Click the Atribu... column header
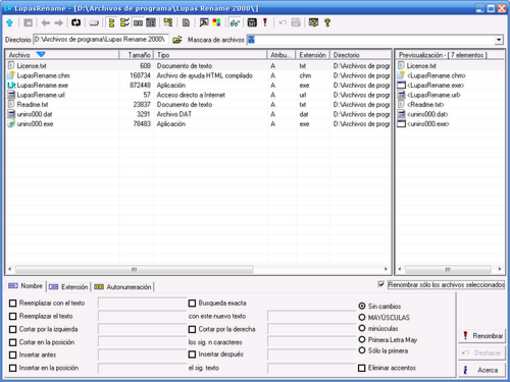This screenshot has height=382, width=510. point(281,55)
